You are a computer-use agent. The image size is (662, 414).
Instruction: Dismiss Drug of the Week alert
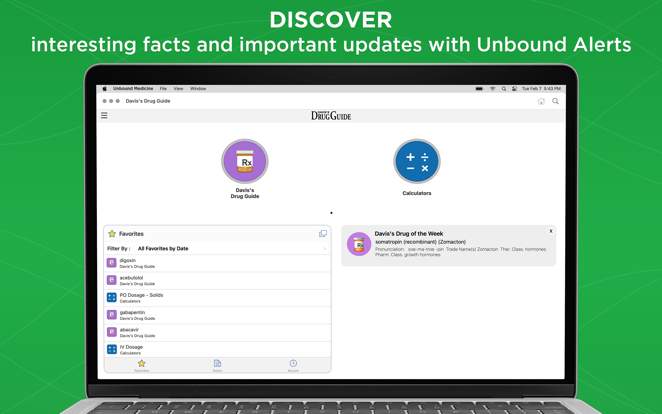pos(551,231)
